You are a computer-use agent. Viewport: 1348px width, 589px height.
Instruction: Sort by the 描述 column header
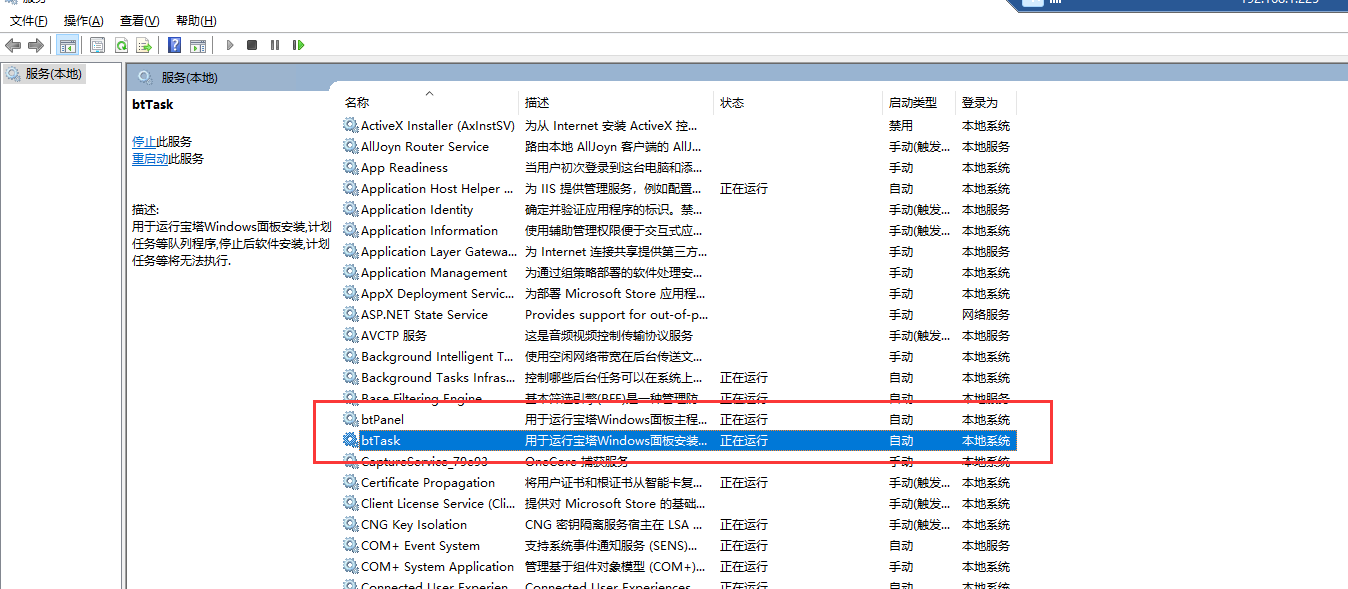(537, 103)
